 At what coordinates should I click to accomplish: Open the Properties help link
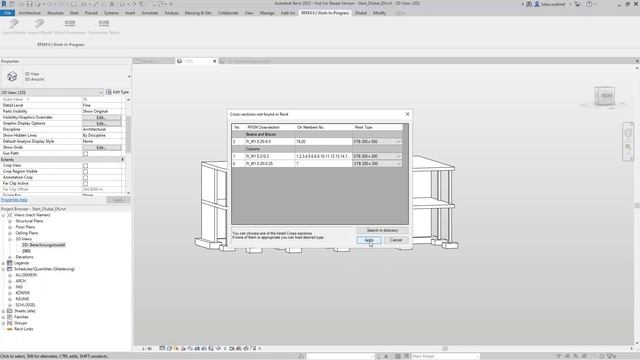pyautogui.click(x=14, y=200)
